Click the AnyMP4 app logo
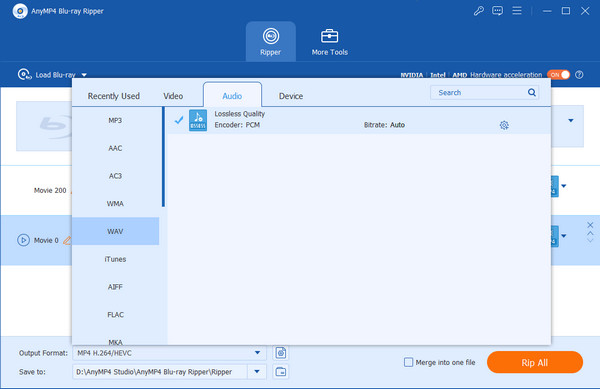This screenshot has width=600, height=389. coord(20,11)
